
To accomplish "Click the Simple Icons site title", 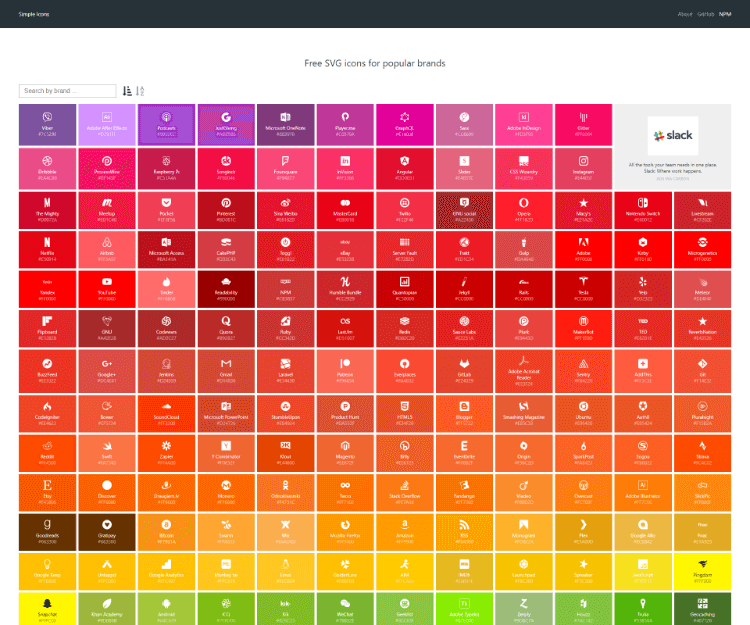I will click(x=33, y=14).
